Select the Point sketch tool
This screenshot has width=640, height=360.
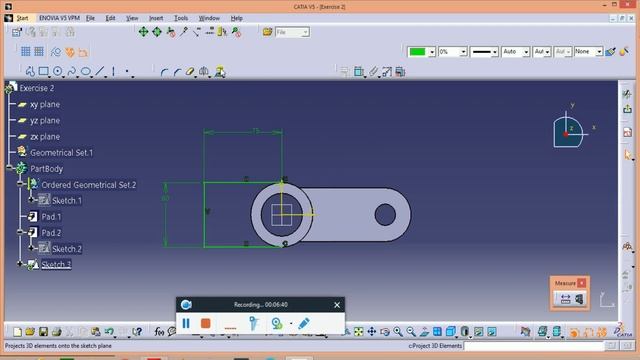point(127,71)
